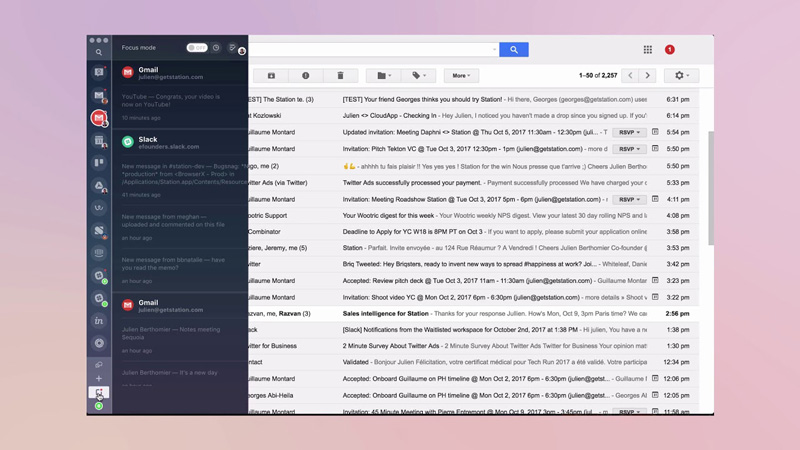Expand the Labels tag dropdown
Image resolution: width=800 pixels, height=450 pixels.
coord(418,76)
